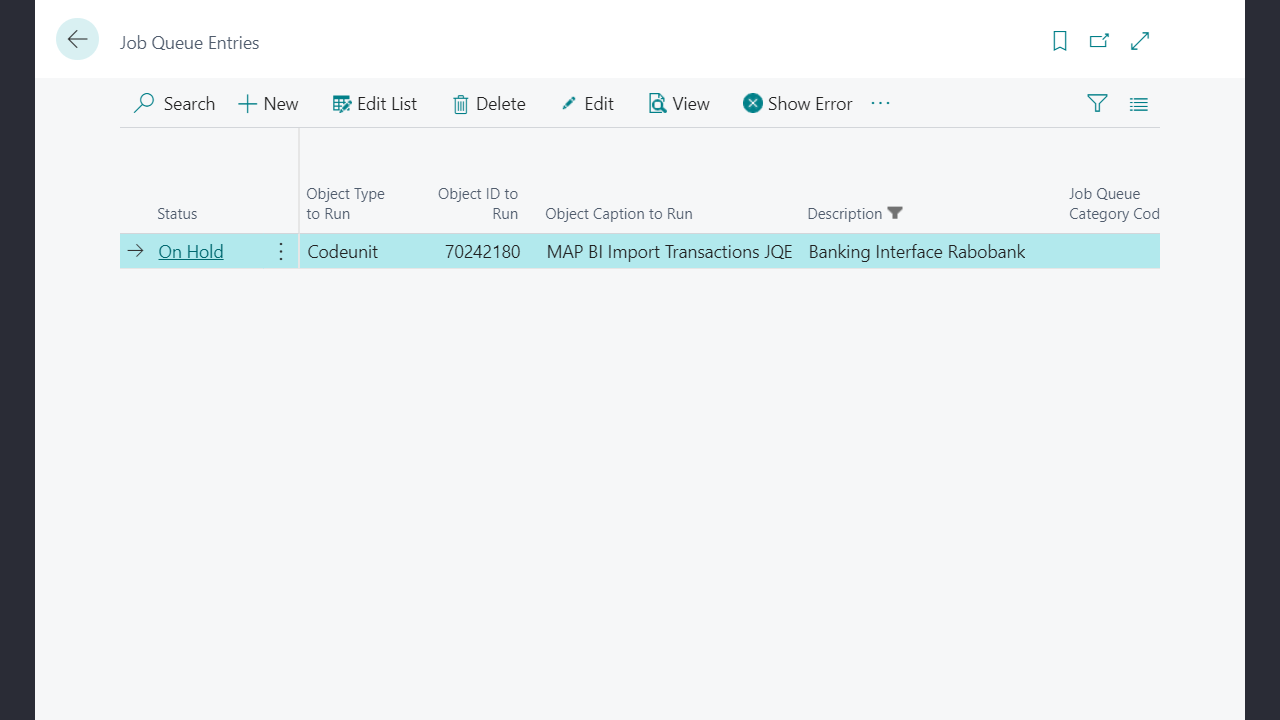Show Error for the selected entry

pyautogui.click(x=797, y=104)
